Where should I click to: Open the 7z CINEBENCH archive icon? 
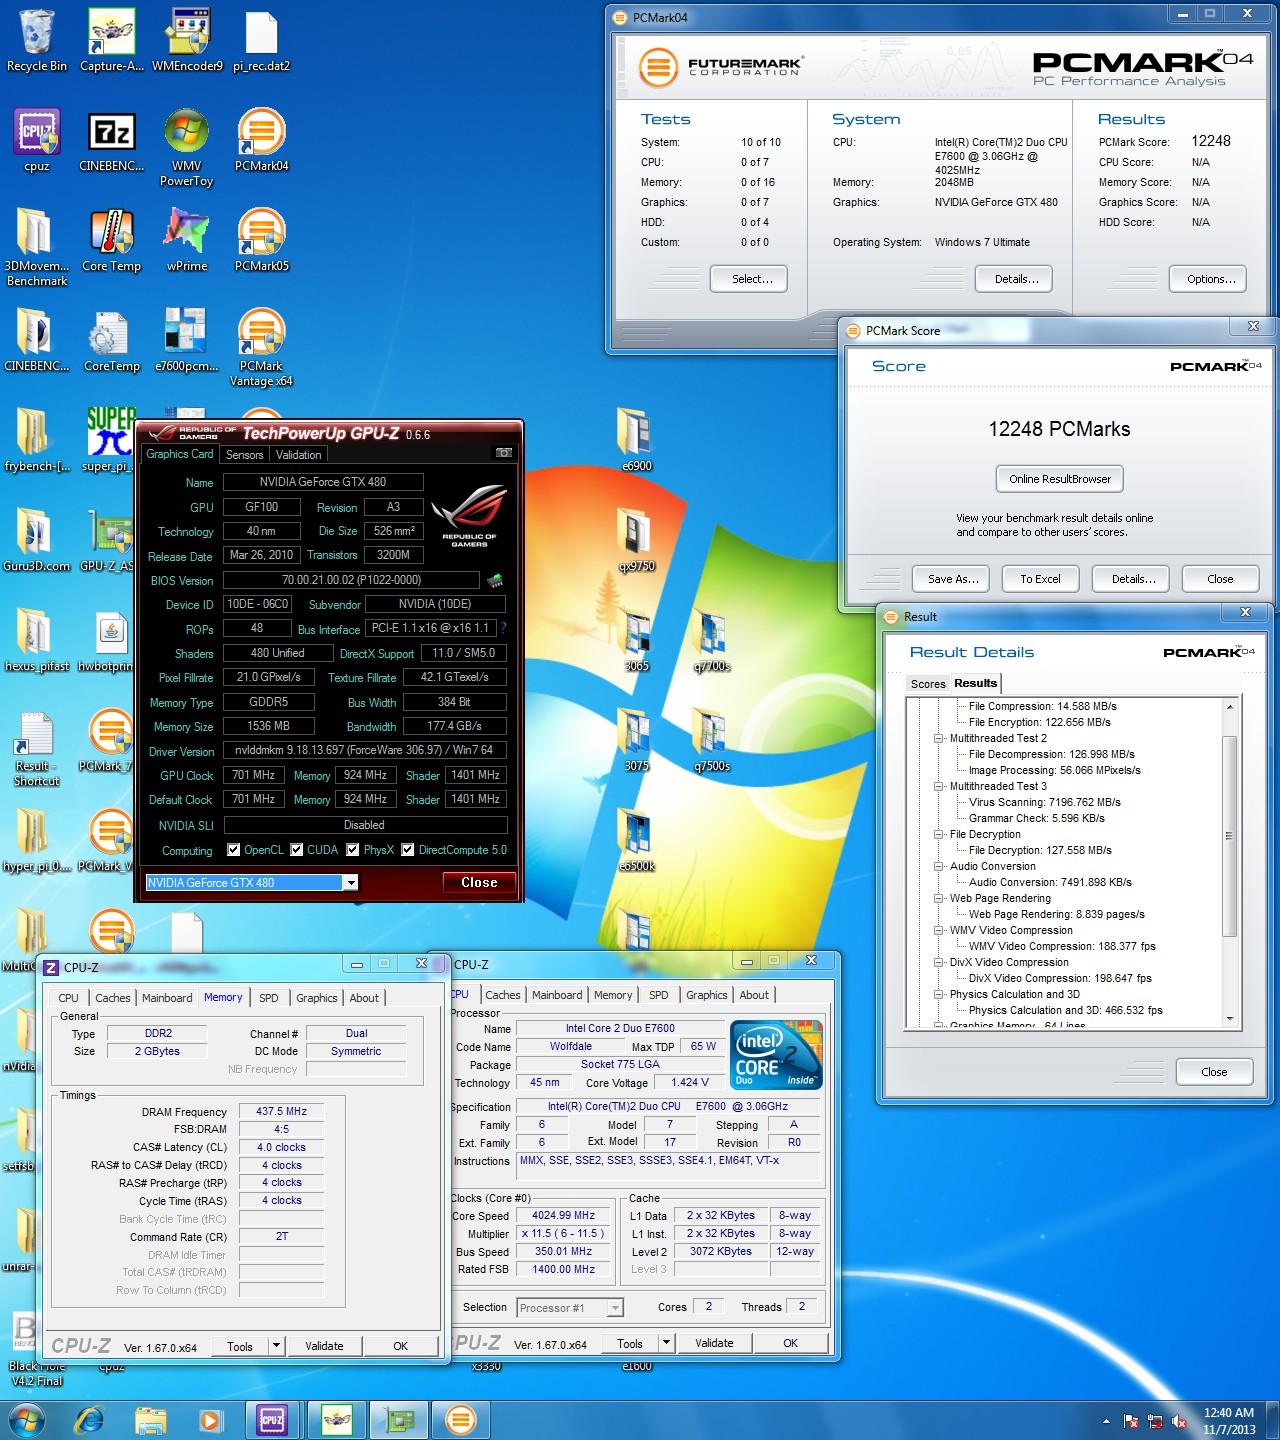coord(111,140)
